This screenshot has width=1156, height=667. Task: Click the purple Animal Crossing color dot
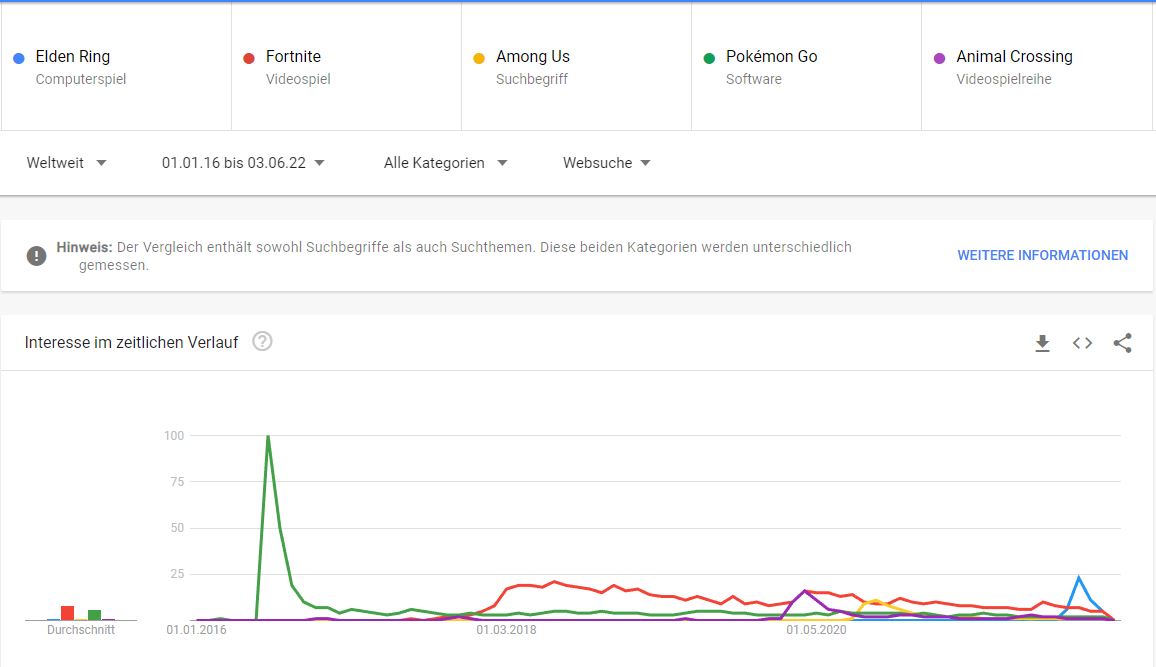[939, 58]
